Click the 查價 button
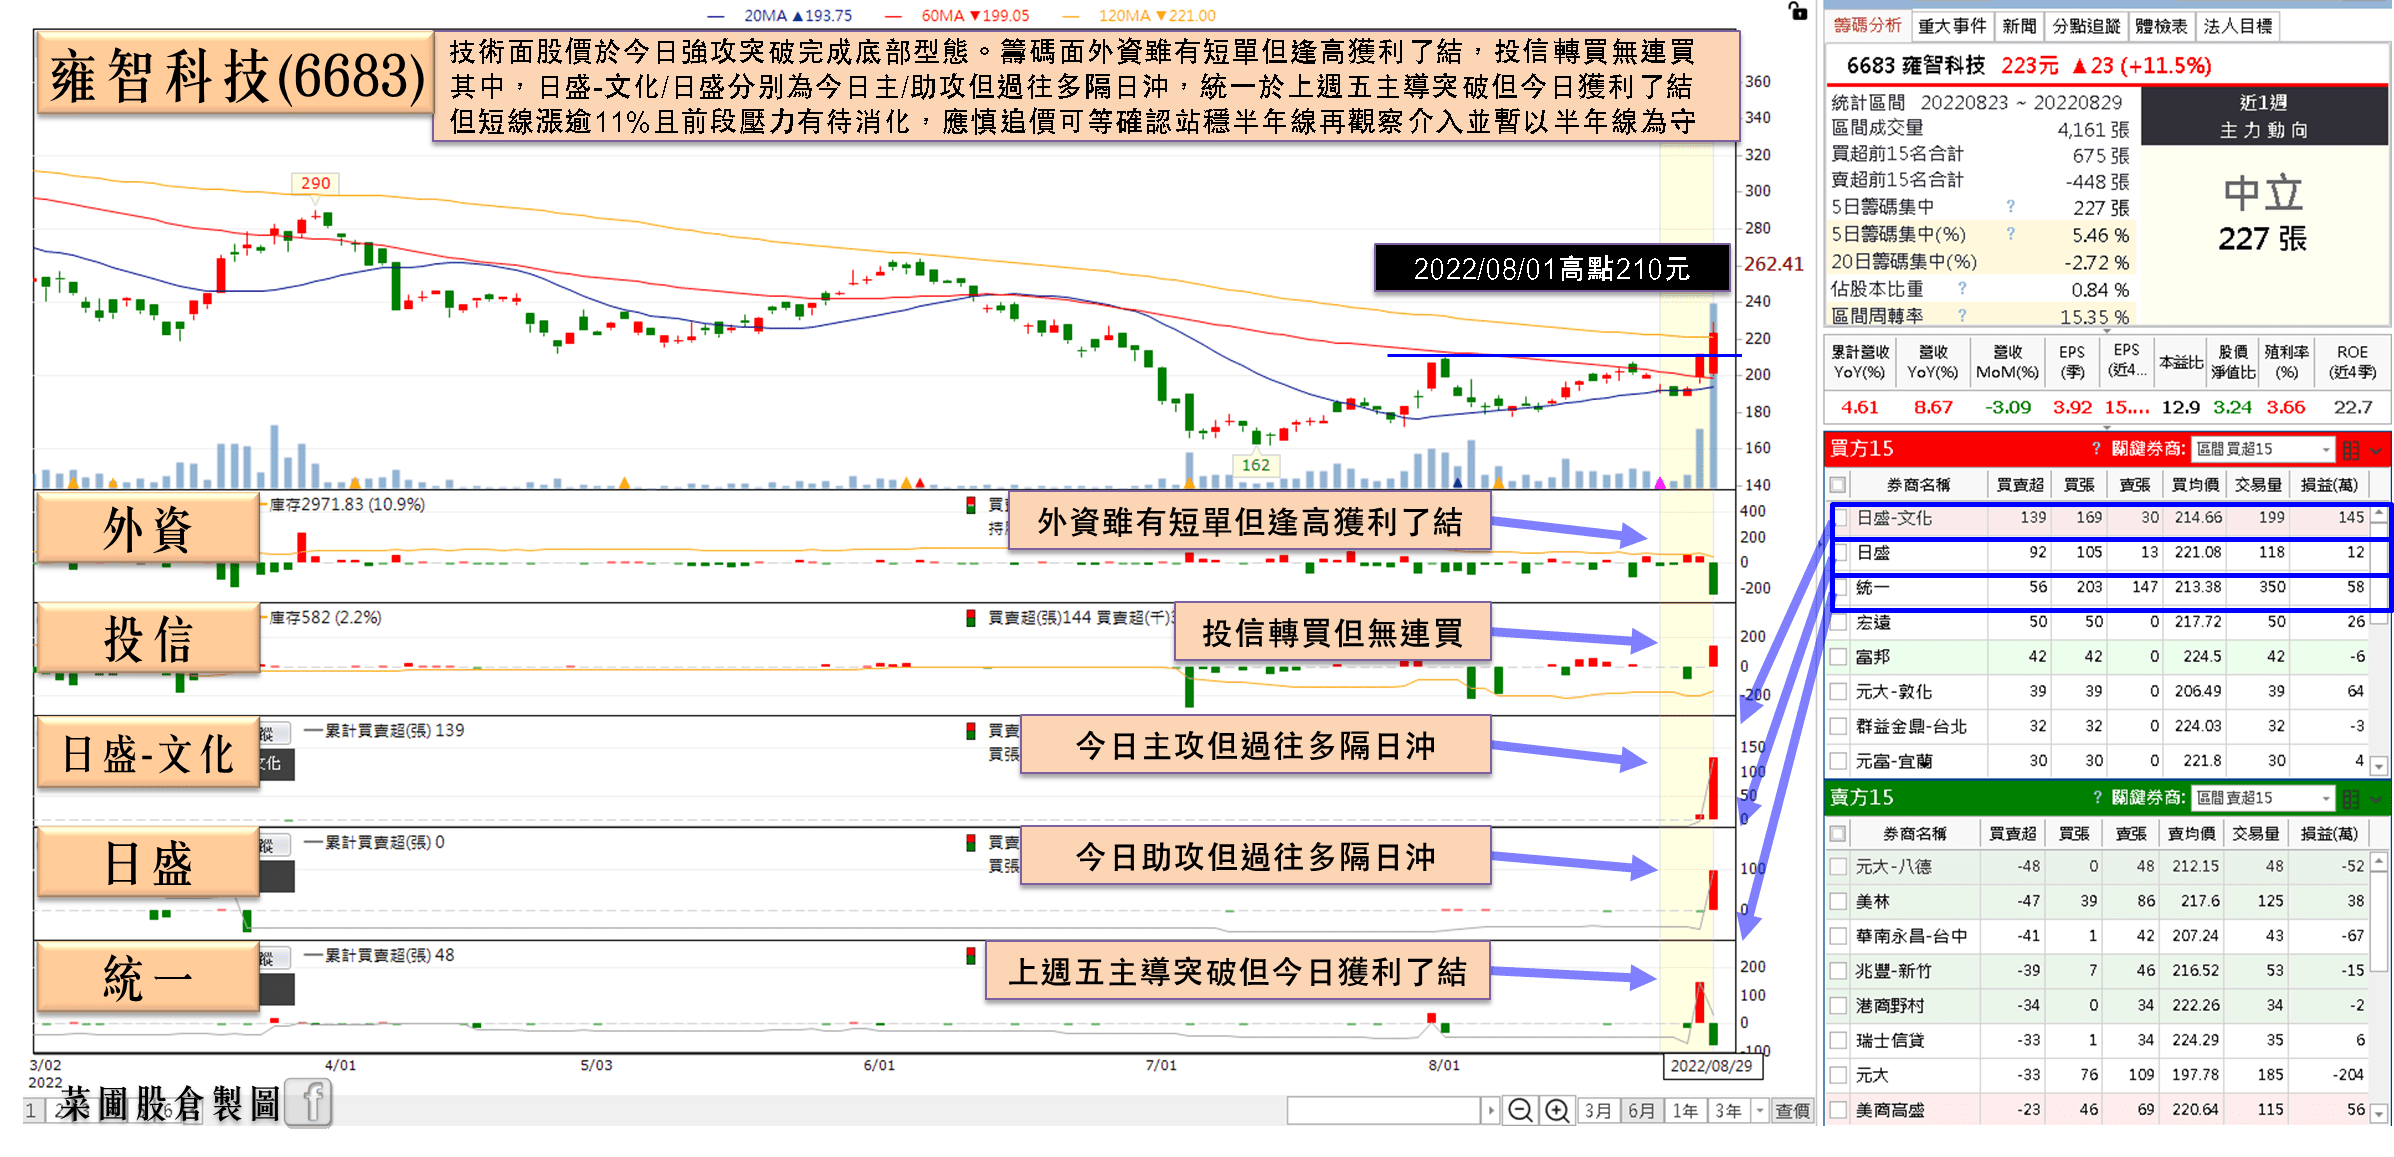The image size is (2394, 1157). (1792, 1111)
